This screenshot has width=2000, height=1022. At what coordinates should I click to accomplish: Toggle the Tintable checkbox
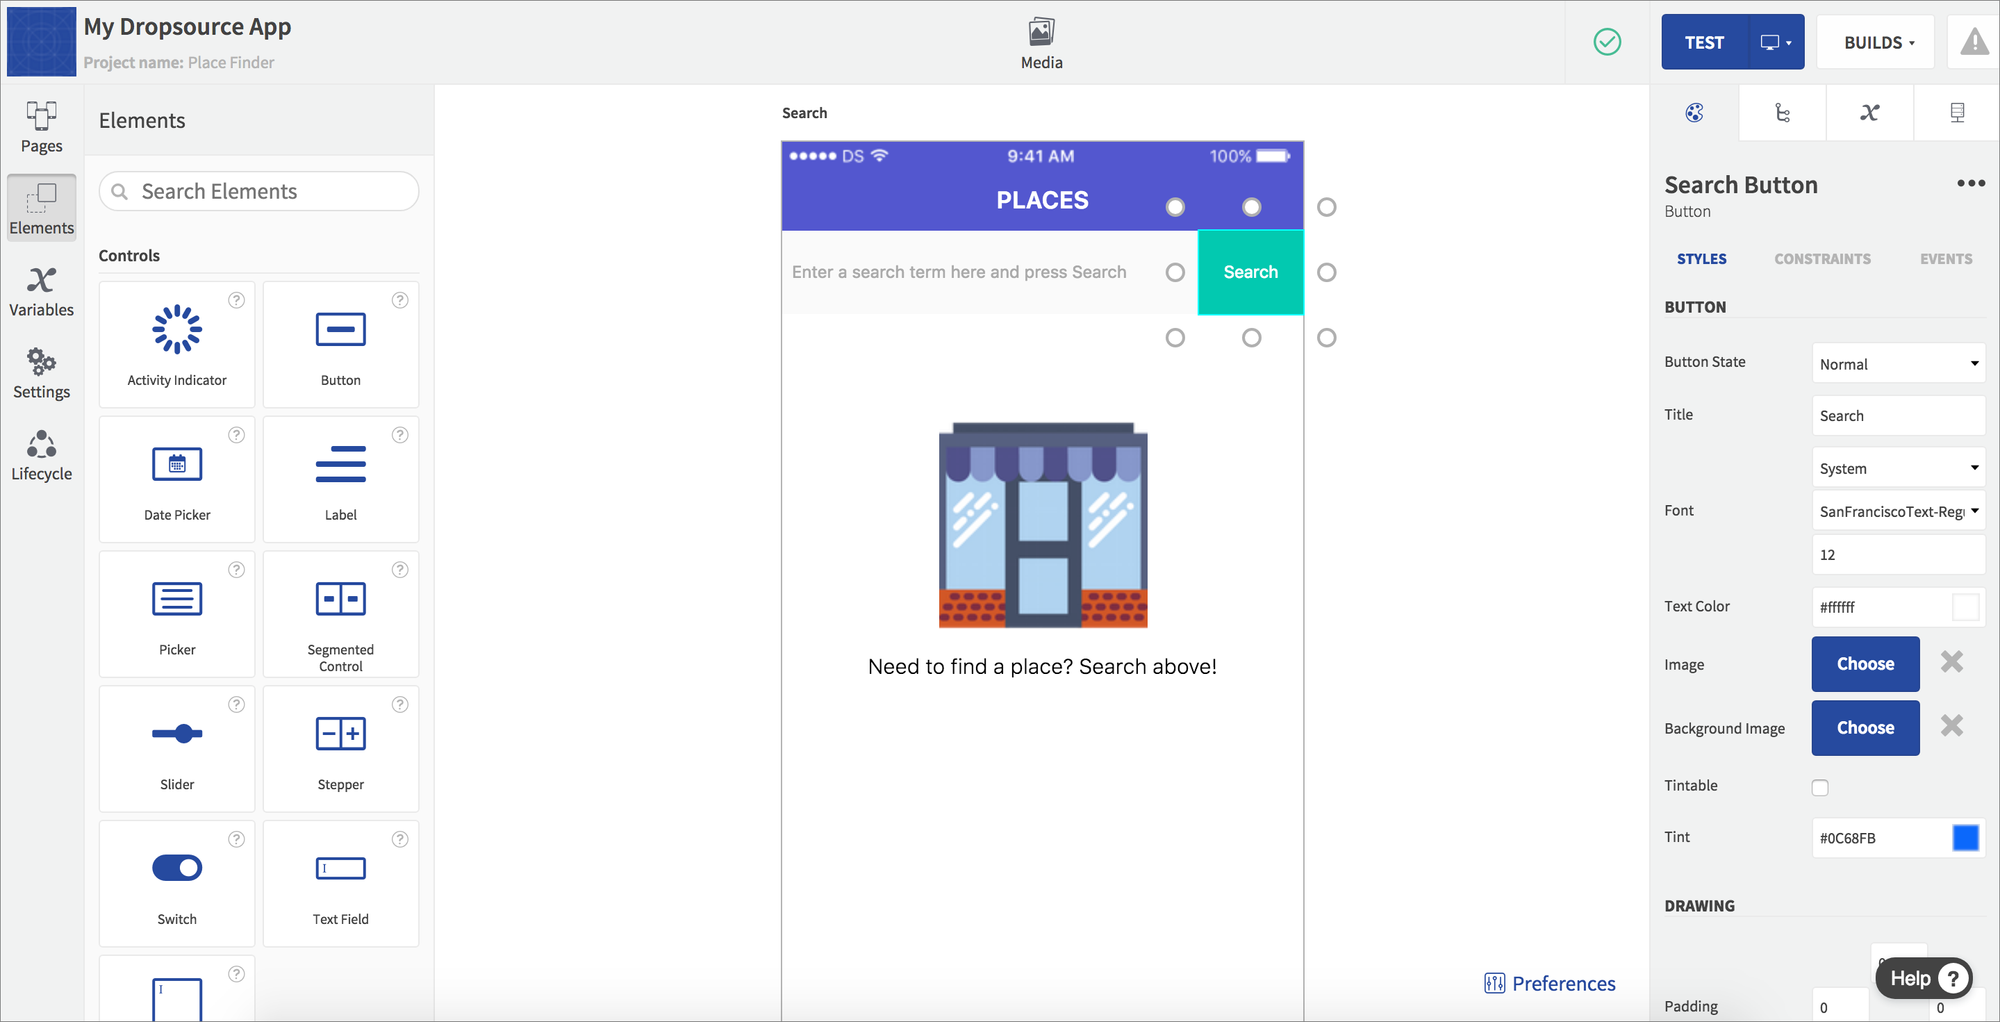[x=1820, y=787]
